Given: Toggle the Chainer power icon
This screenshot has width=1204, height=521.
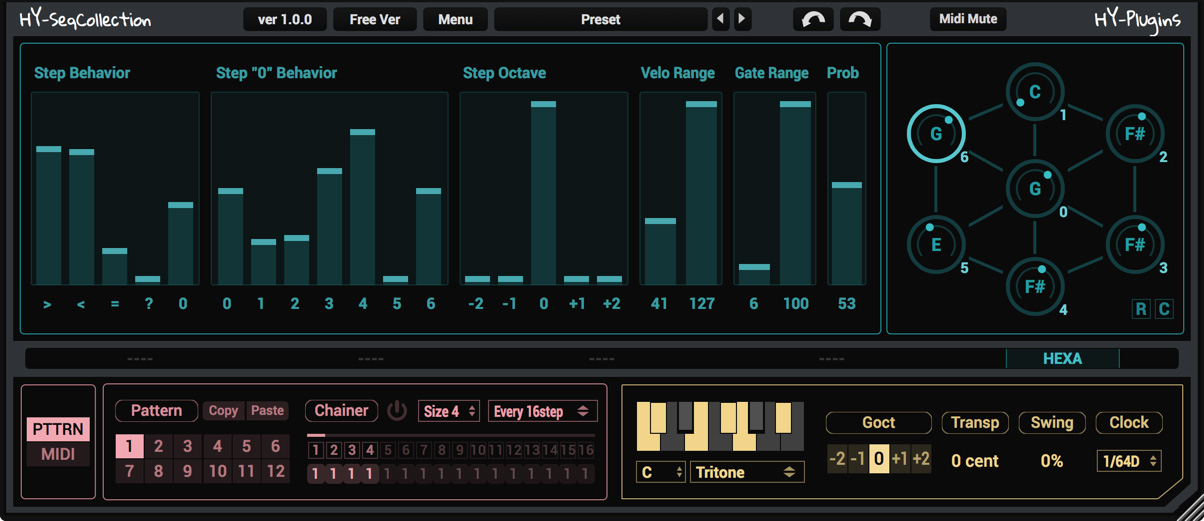Looking at the screenshot, I should (x=397, y=411).
